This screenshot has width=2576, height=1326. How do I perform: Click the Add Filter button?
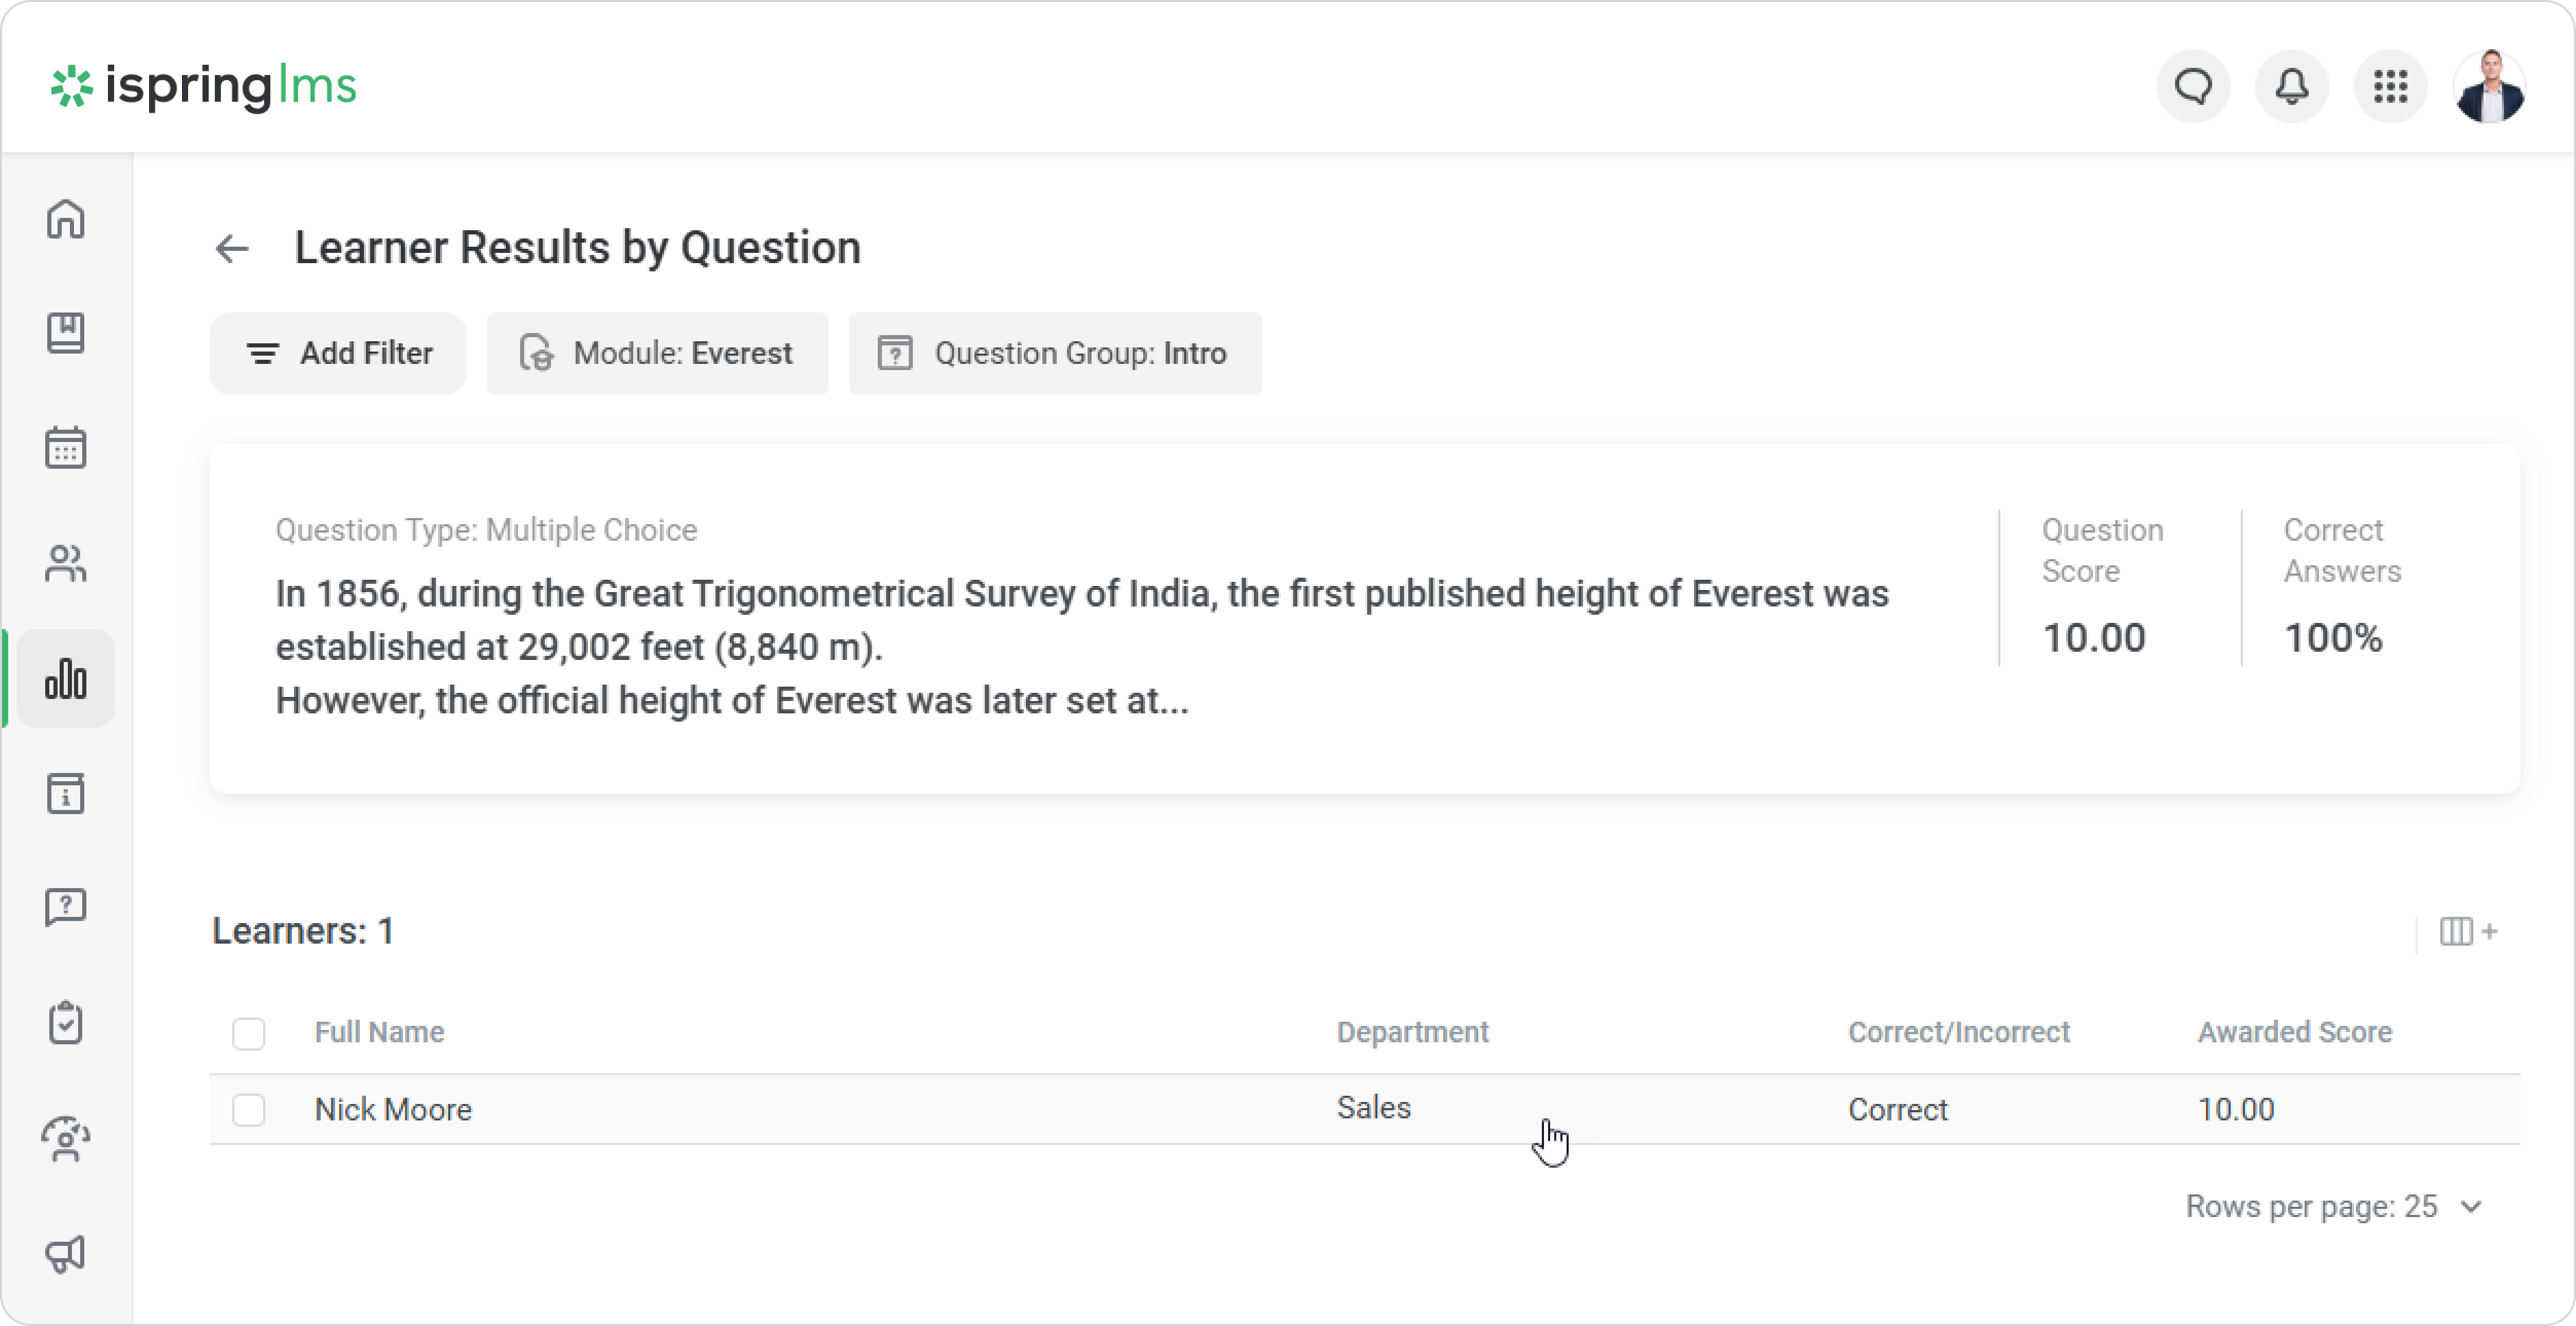click(x=338, y=354)
